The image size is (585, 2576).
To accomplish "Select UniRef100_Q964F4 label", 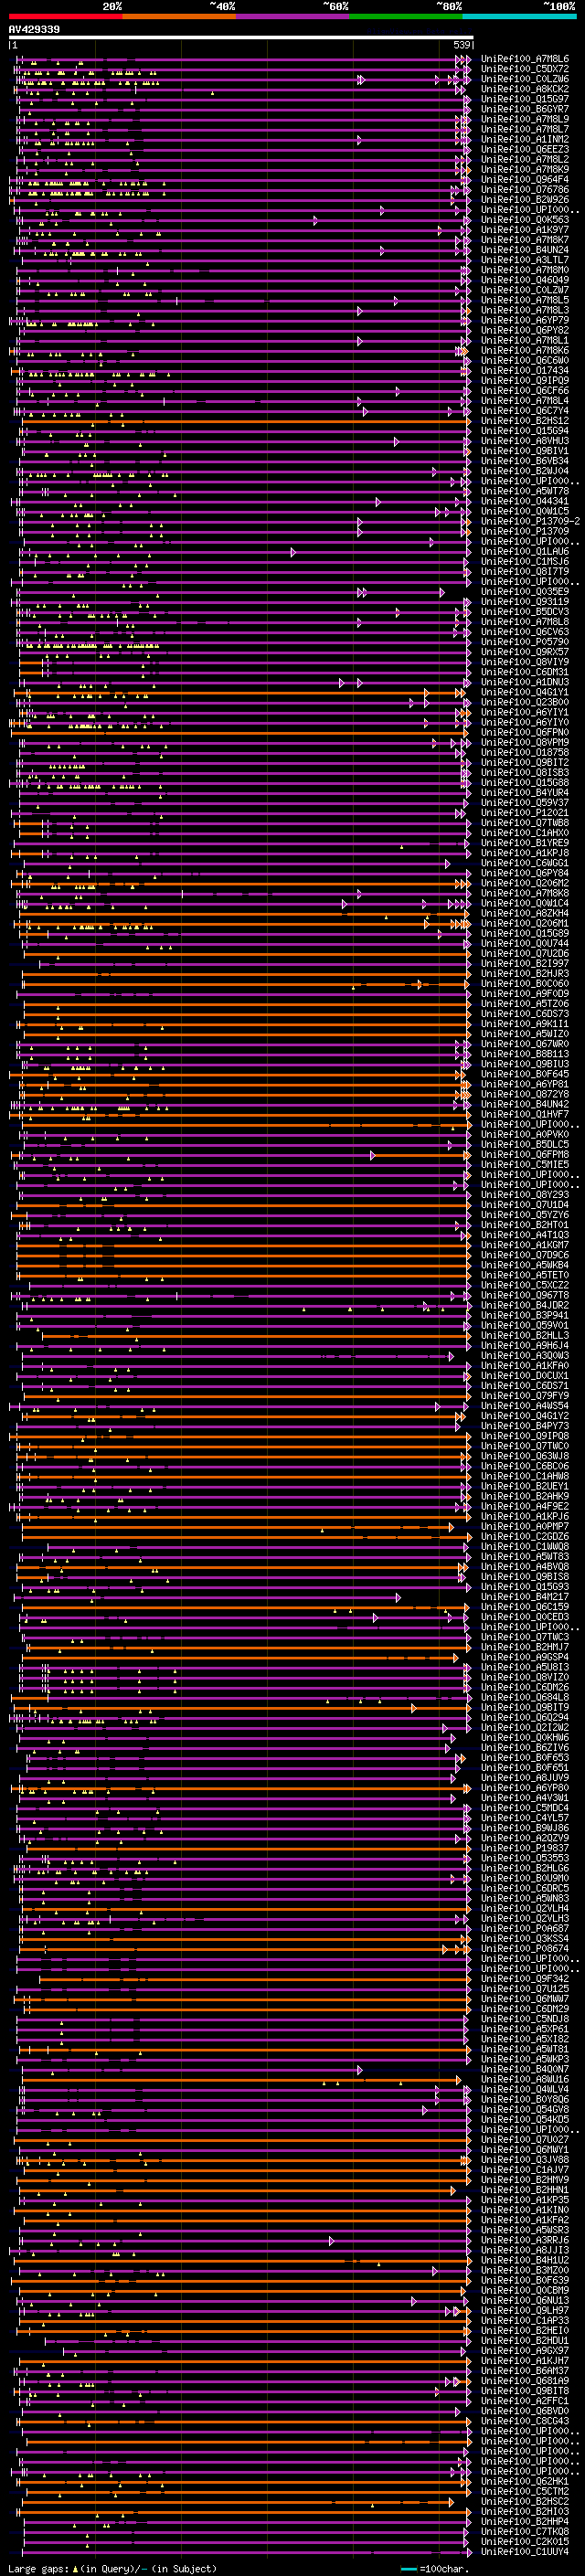I will click(525, 180).
